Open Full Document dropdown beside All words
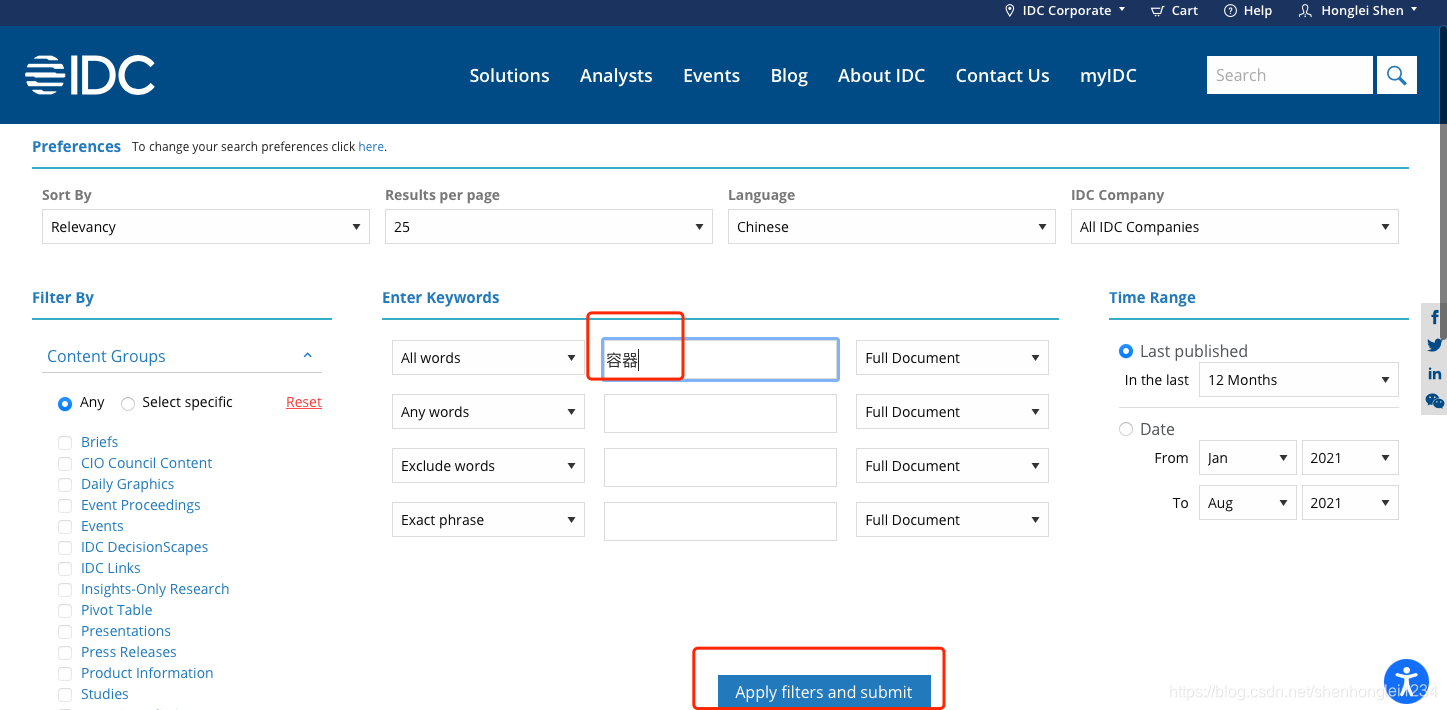The height and width of the screenshot is (710, 1447). click(952, 358)
